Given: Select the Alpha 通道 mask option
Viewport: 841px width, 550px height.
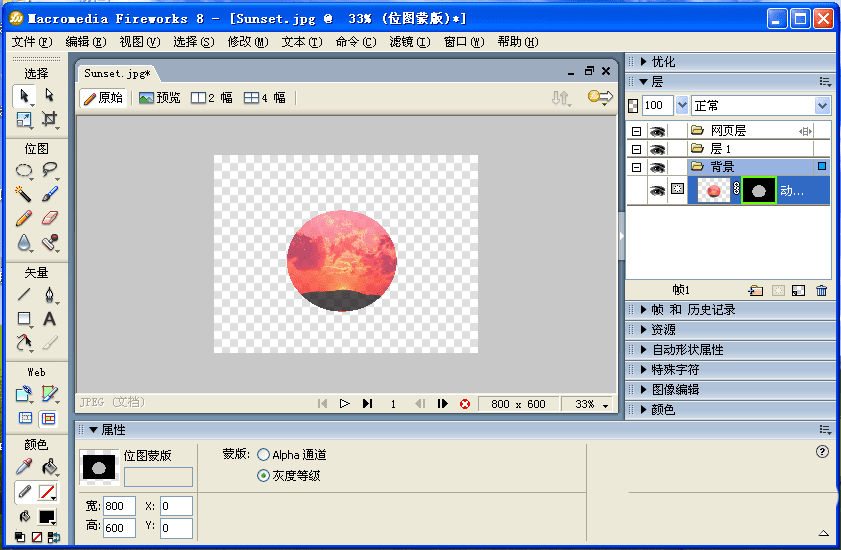Looking at the screenshot, I should tap(264, 455).
